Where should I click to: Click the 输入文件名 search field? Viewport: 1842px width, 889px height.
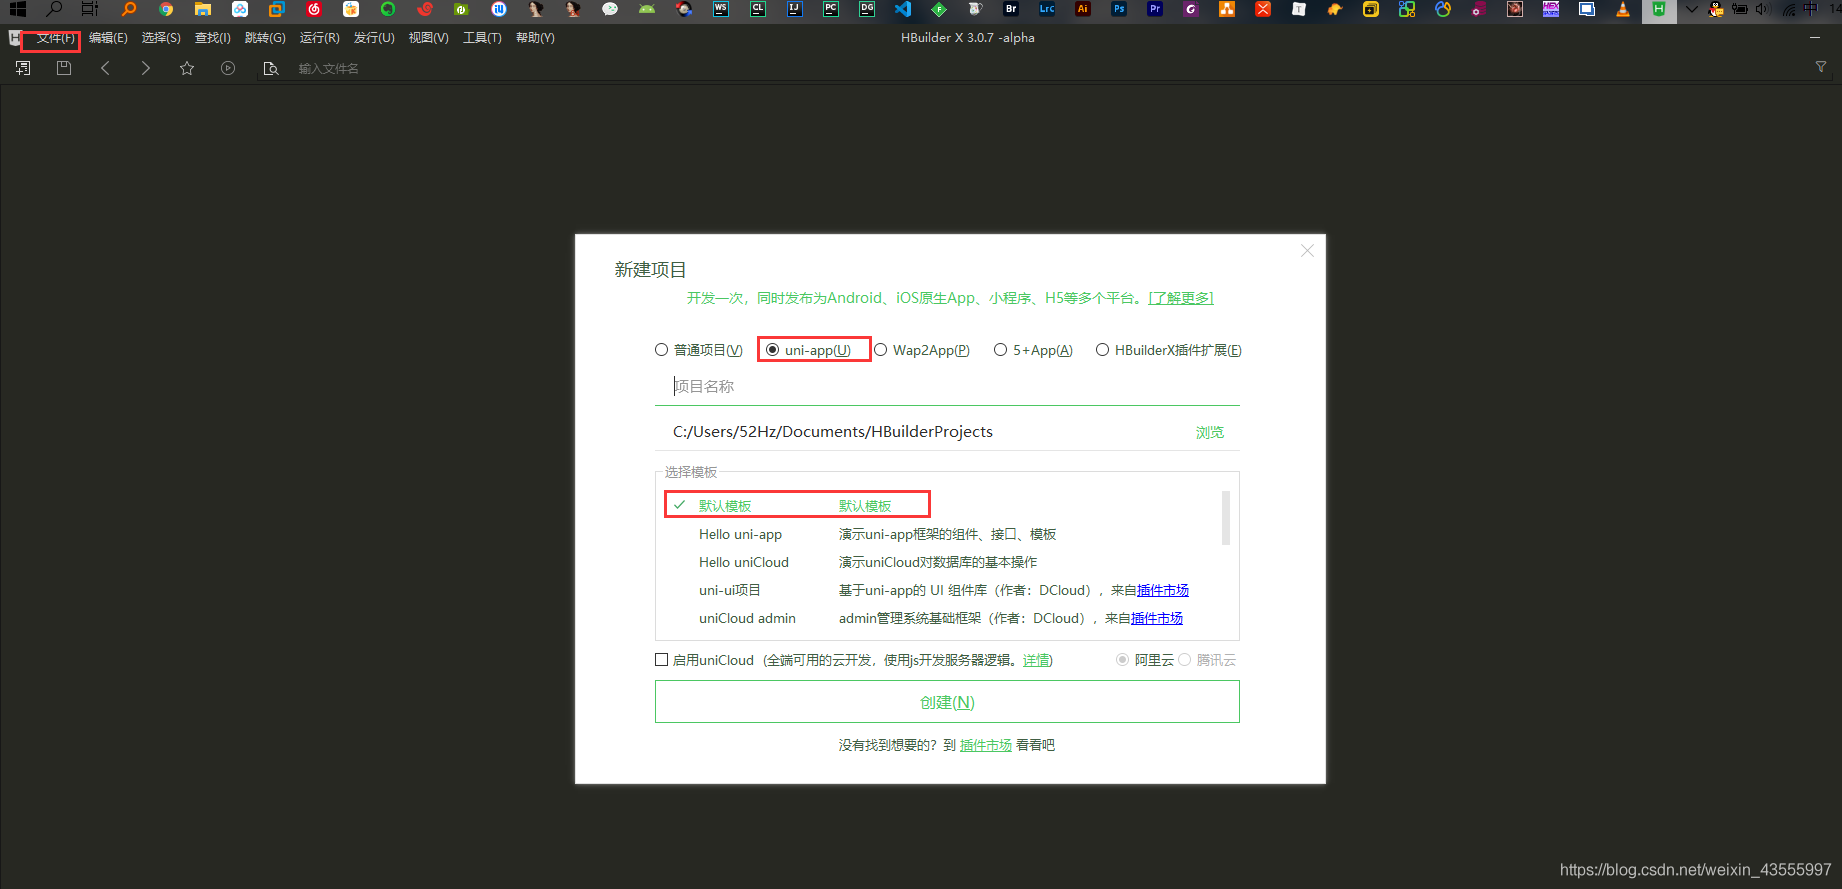tap(328, 68)
